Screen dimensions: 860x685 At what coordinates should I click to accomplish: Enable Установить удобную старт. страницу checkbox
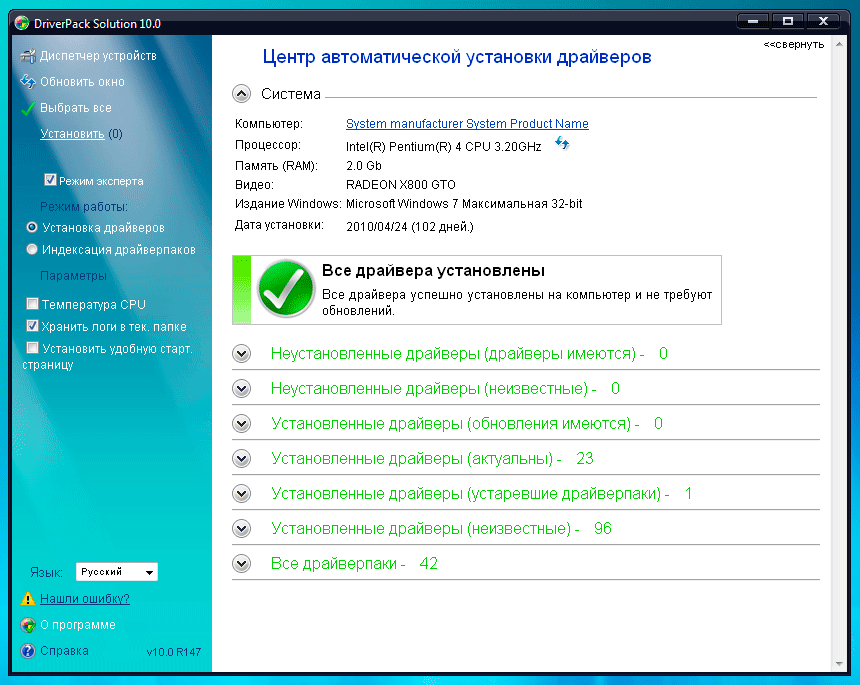pyautogui.click(x=32, y=348)
